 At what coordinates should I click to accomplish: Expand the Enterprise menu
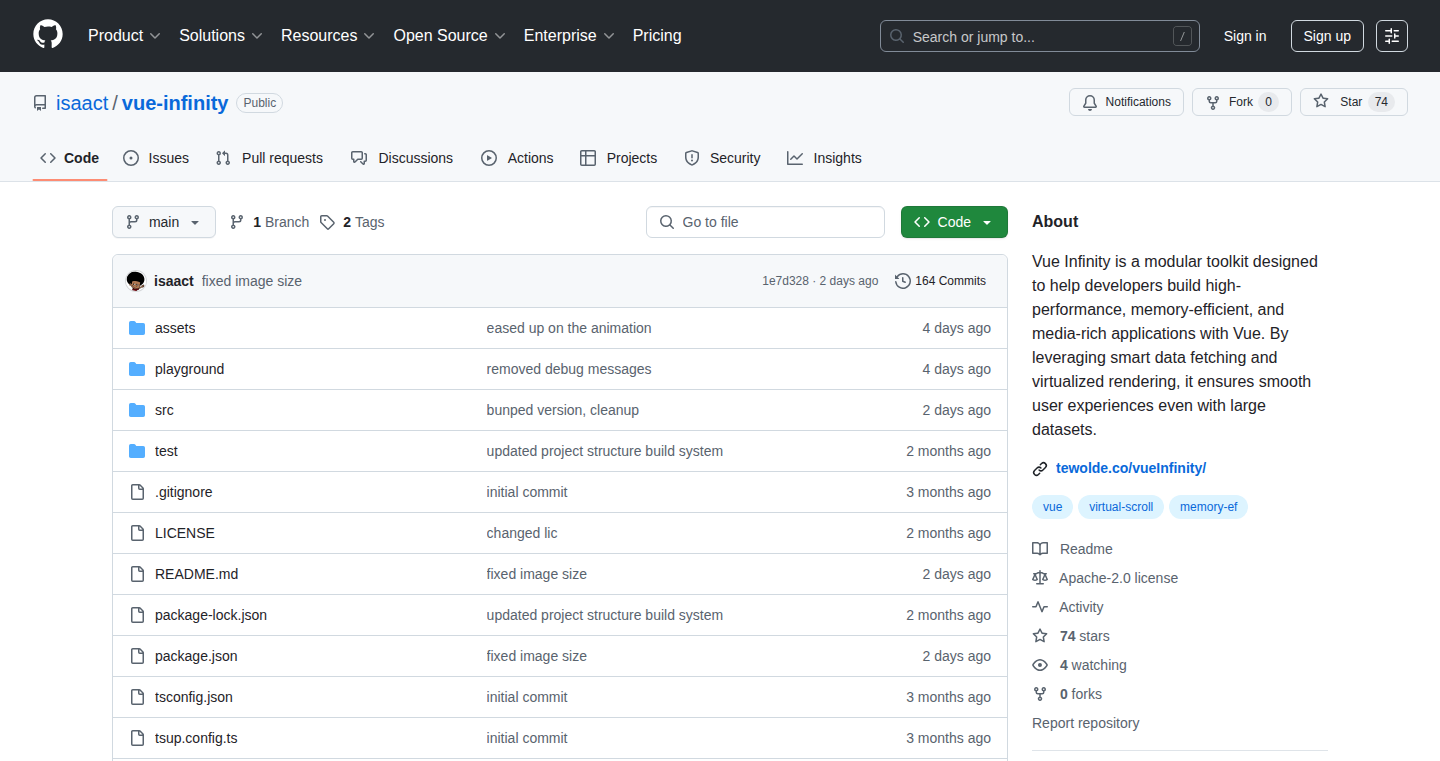pyautogui.click(x=569, y=35)
